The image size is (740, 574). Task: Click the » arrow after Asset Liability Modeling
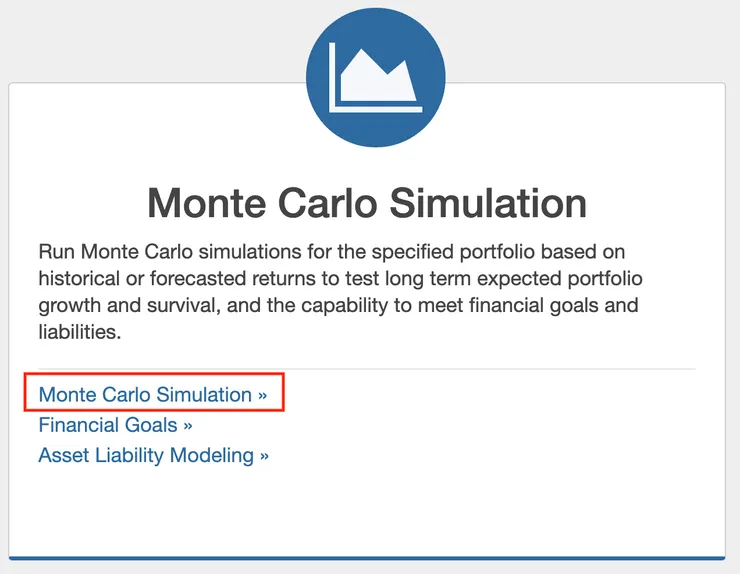(265, 455)
